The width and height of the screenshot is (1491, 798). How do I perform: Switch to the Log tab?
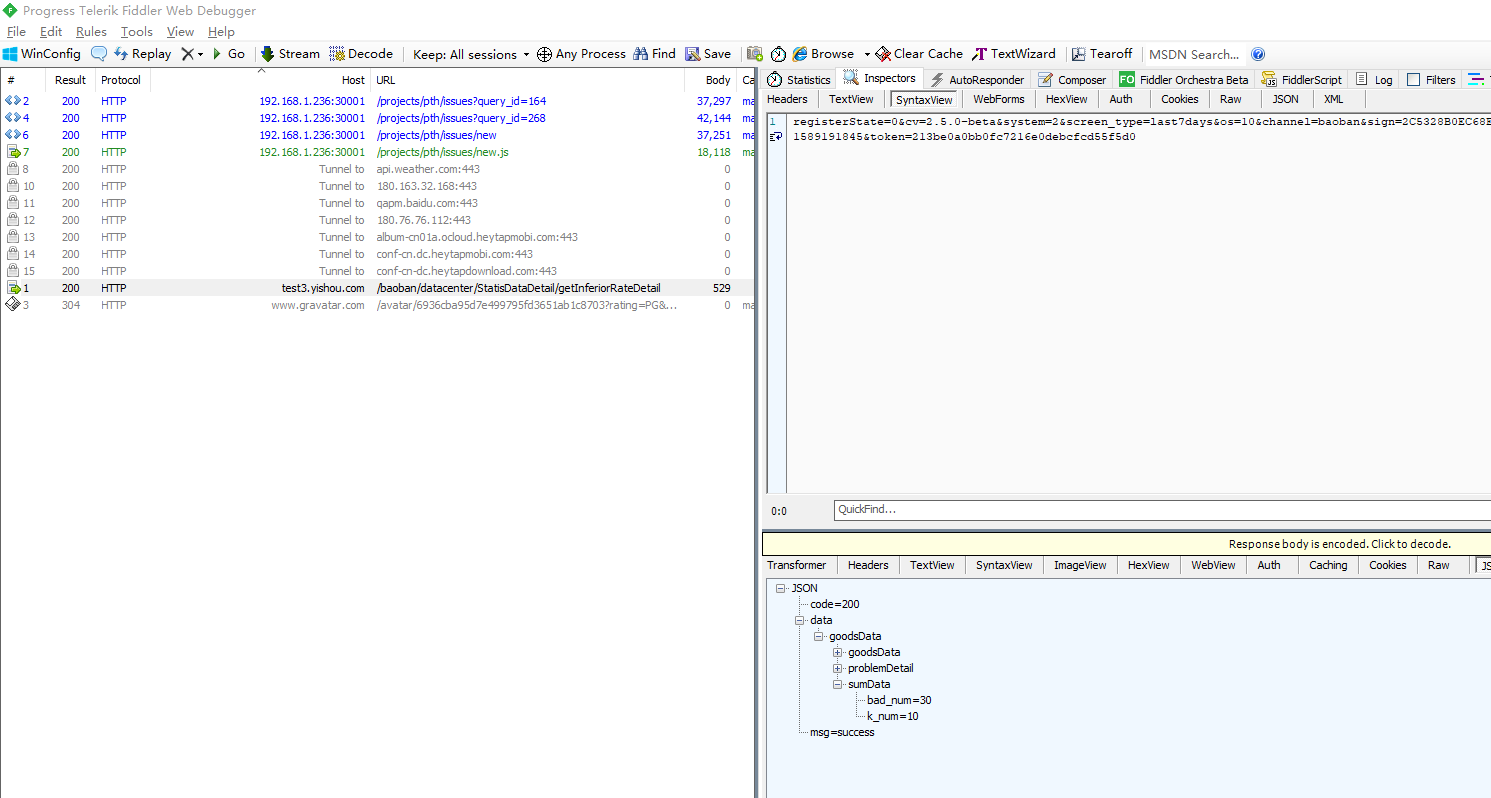pyautogui.click(x=1373, y=79)
